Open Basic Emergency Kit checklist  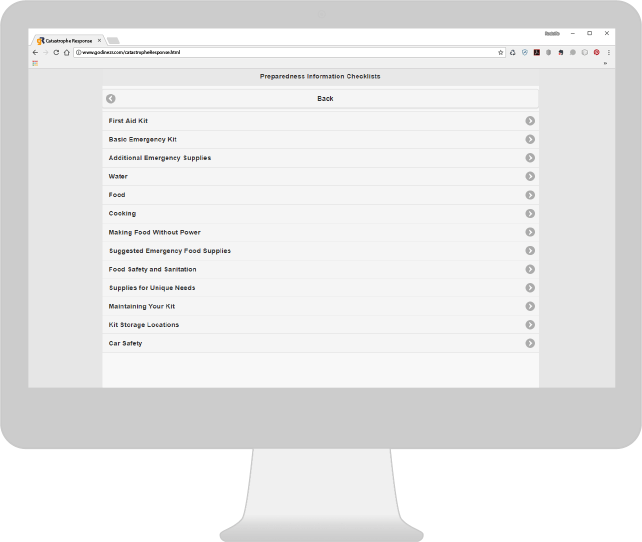pos(320,140)
